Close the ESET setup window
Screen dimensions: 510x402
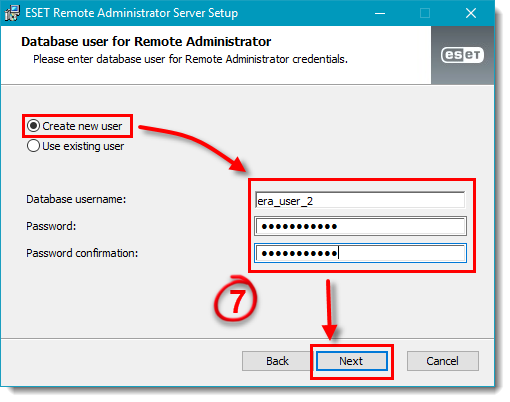coord(471,13)
